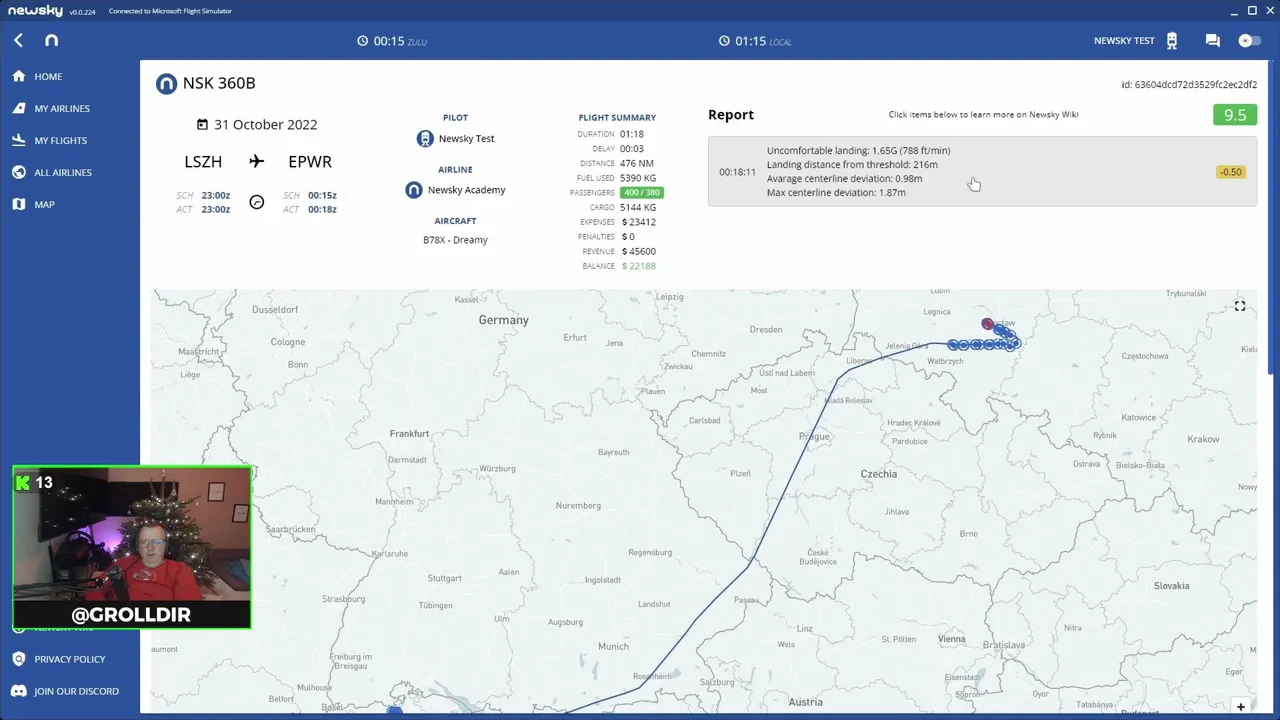The image size is (1280, 720).
Task: Click arrival airport EPWR
Action: (x=310, y=162)
